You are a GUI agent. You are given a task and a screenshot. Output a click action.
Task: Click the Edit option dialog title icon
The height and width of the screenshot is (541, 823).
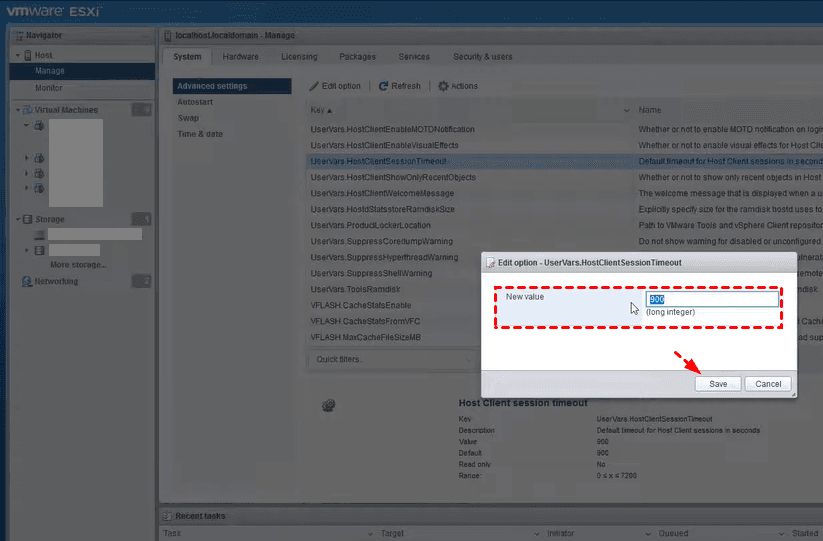click(x=490, y=263)
